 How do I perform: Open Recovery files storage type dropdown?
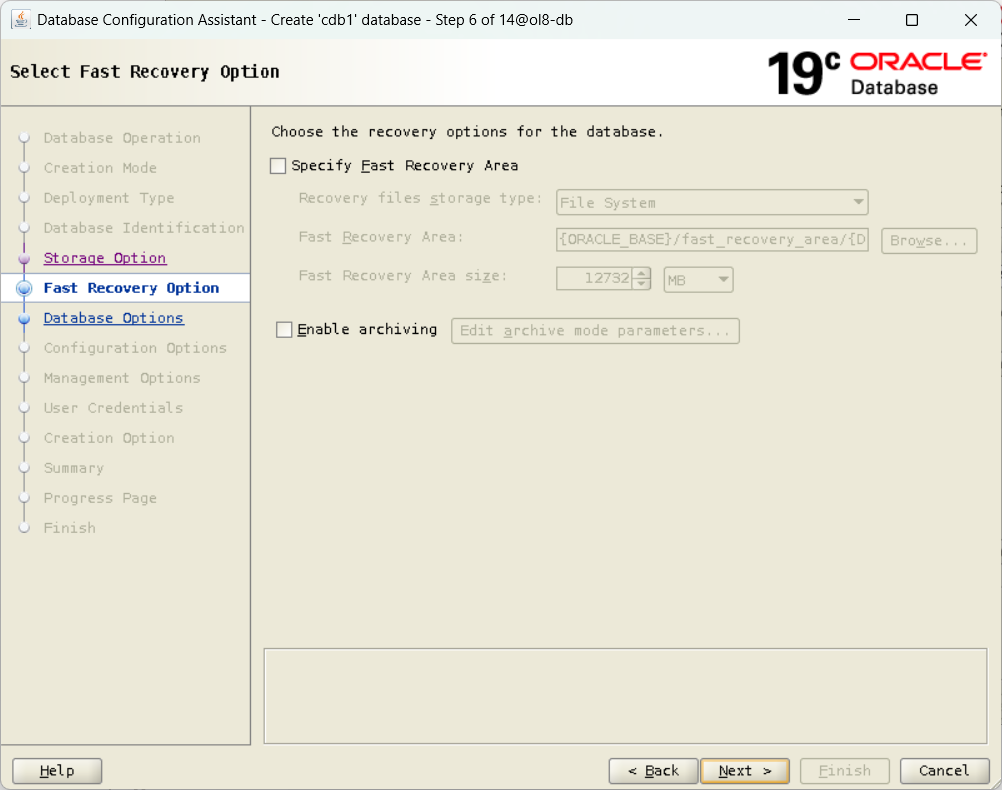712,203
